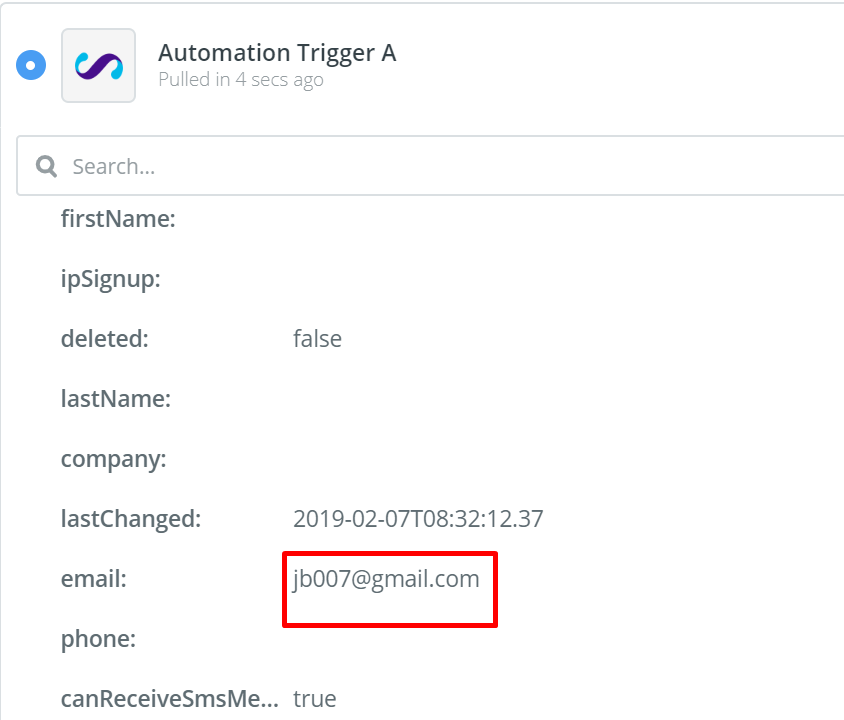
Task: Select the email field label
Action: point(94,580)
